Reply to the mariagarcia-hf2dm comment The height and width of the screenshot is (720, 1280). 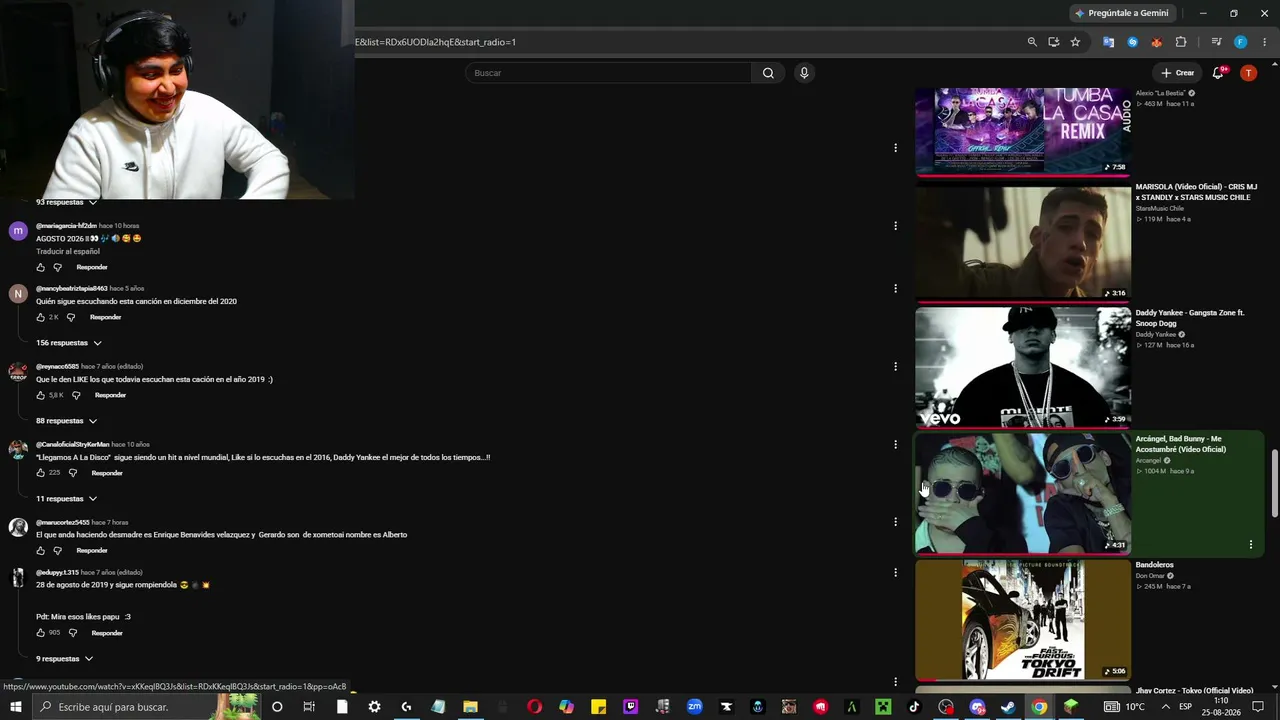coord(92,267)
